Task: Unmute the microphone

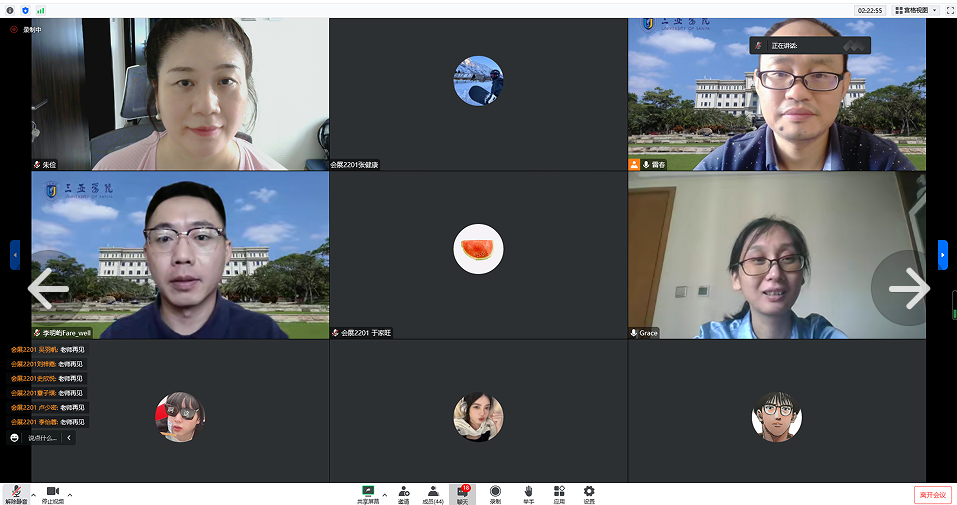Action: pyautogui.click(x=16, y=494)
